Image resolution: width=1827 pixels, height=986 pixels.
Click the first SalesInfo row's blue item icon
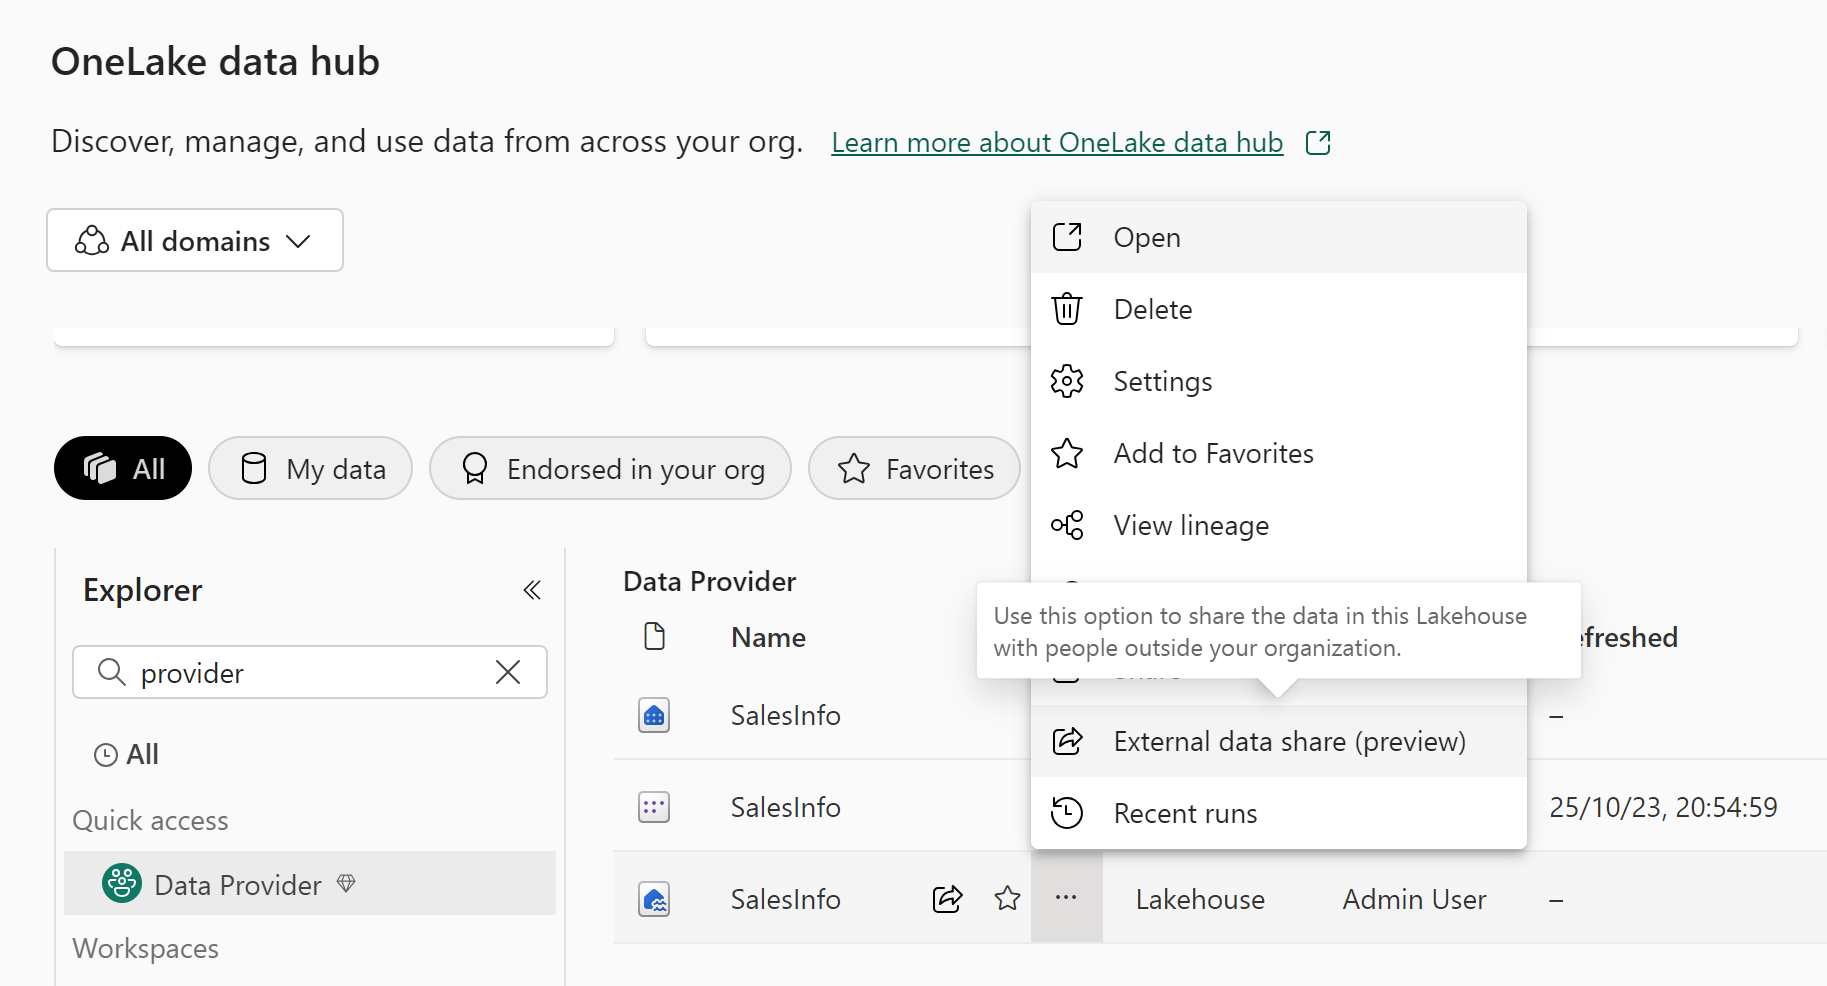pos(654,715)
